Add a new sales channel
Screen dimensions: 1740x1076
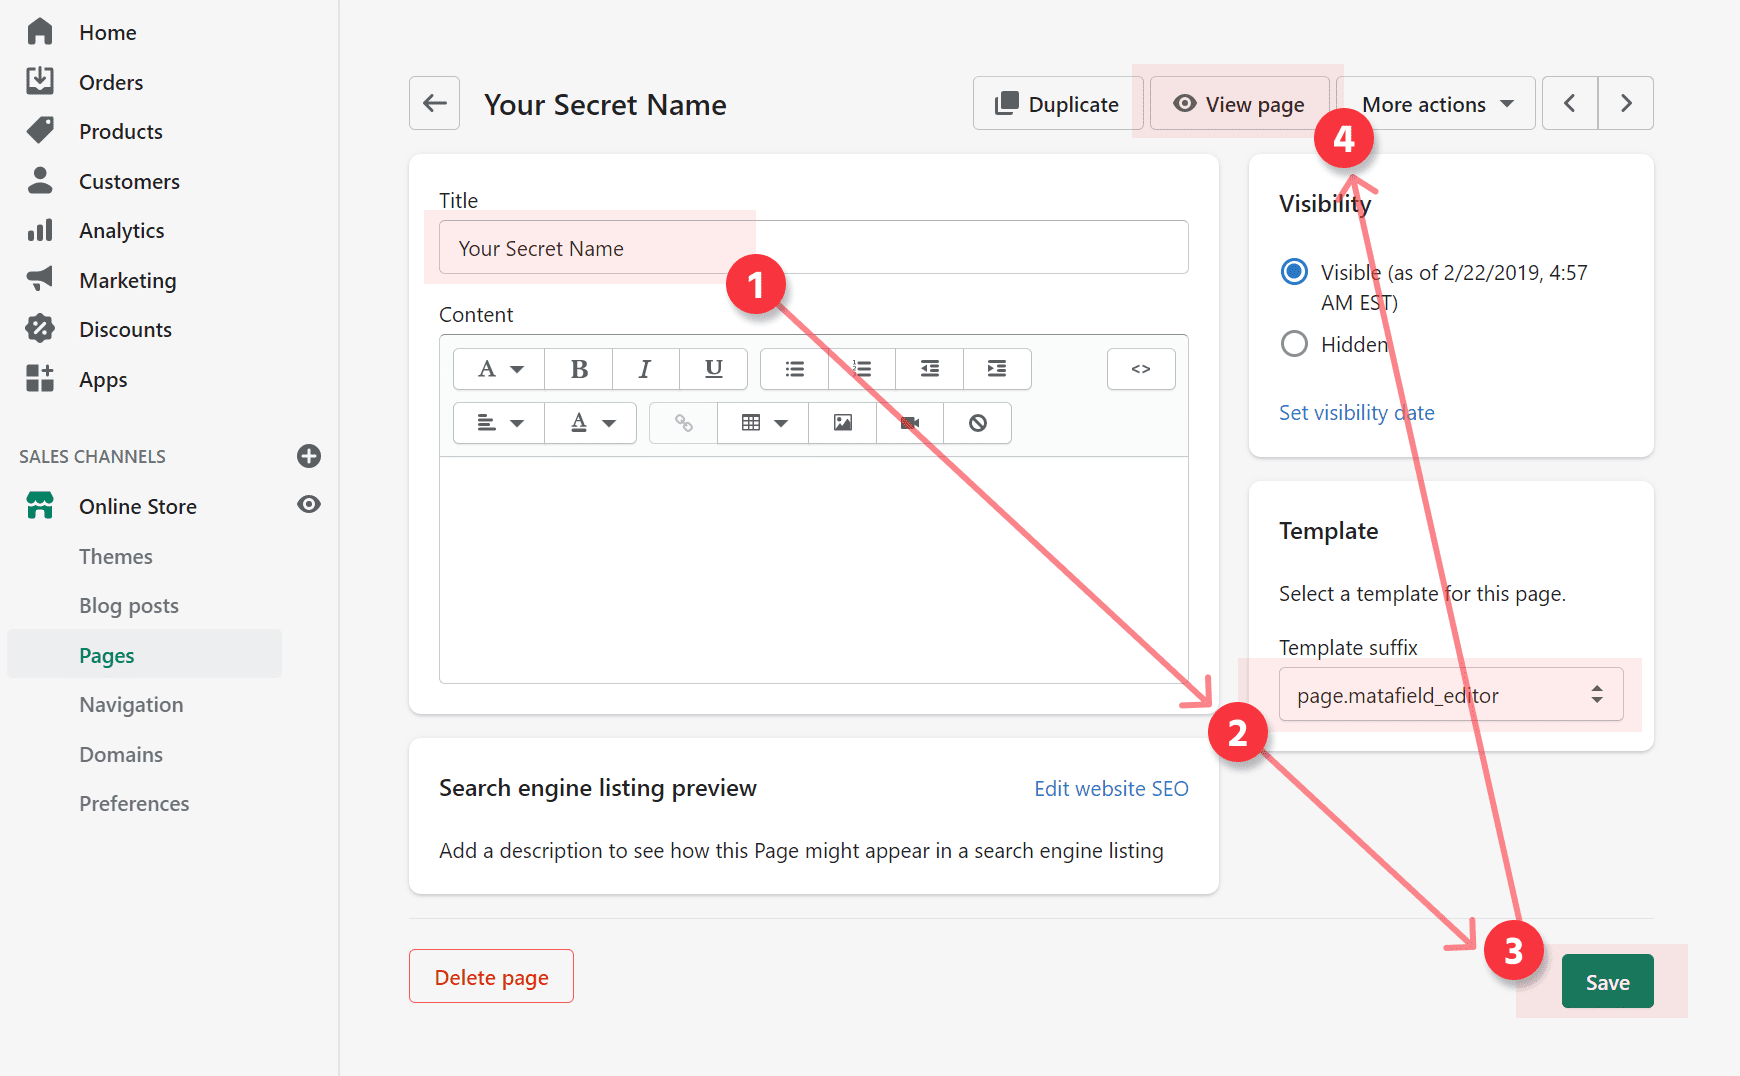pos(309,456)
